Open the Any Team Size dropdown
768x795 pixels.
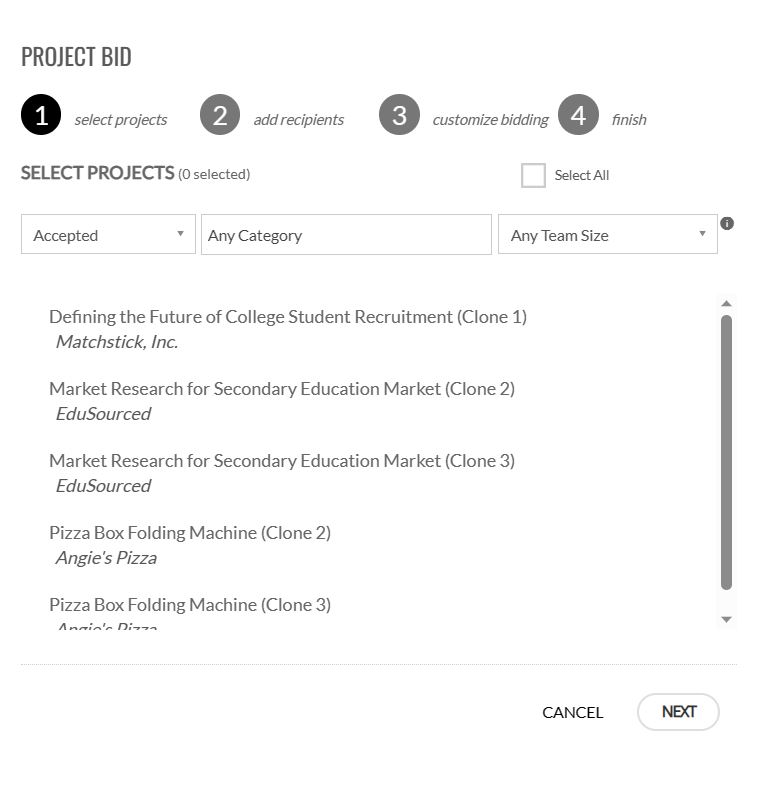[x=608, y=234]
